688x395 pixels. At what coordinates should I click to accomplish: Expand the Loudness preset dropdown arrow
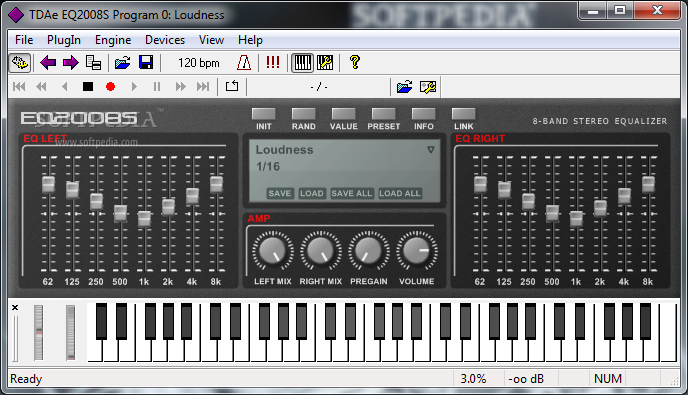pos(431,150)
